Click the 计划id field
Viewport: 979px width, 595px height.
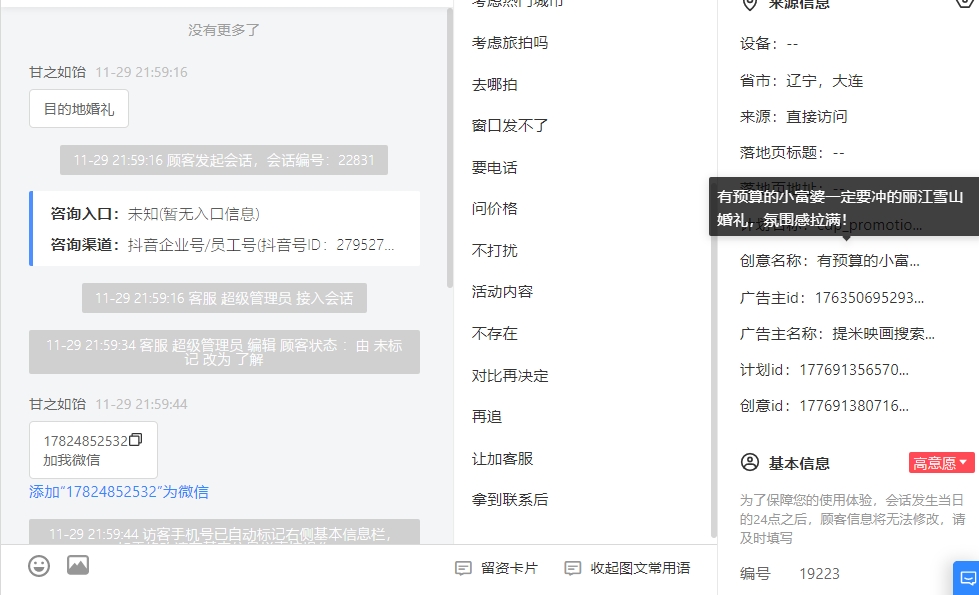click(824, 370)
